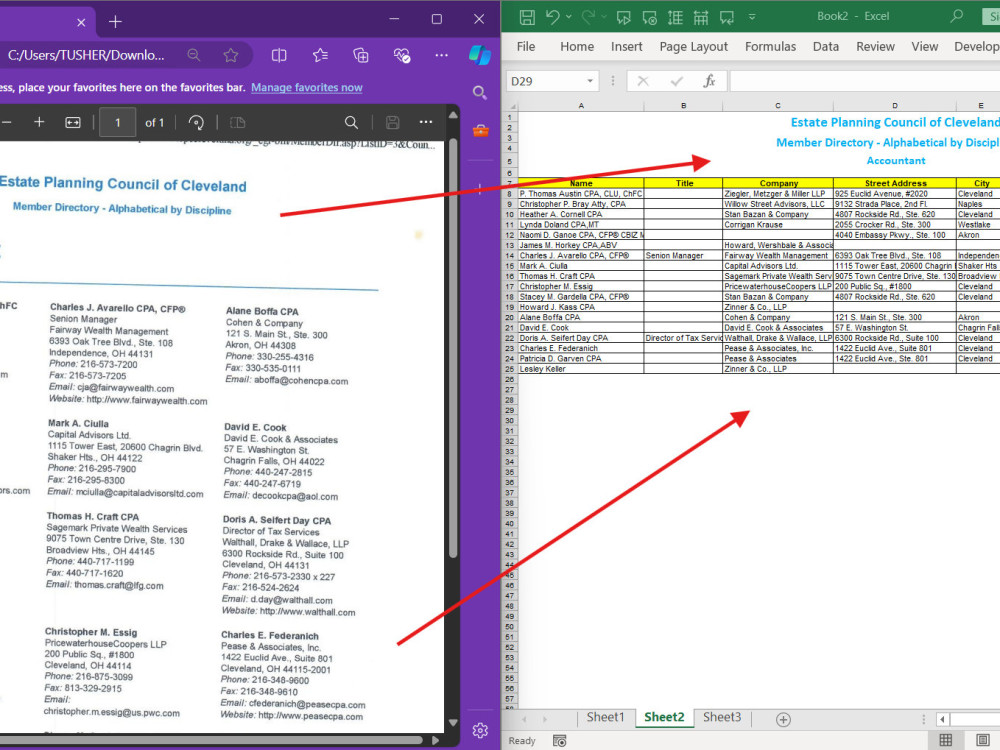The image size is (1000, 750).
Task: Switch Excel to Page Layout view
Action: pos(983,740)
